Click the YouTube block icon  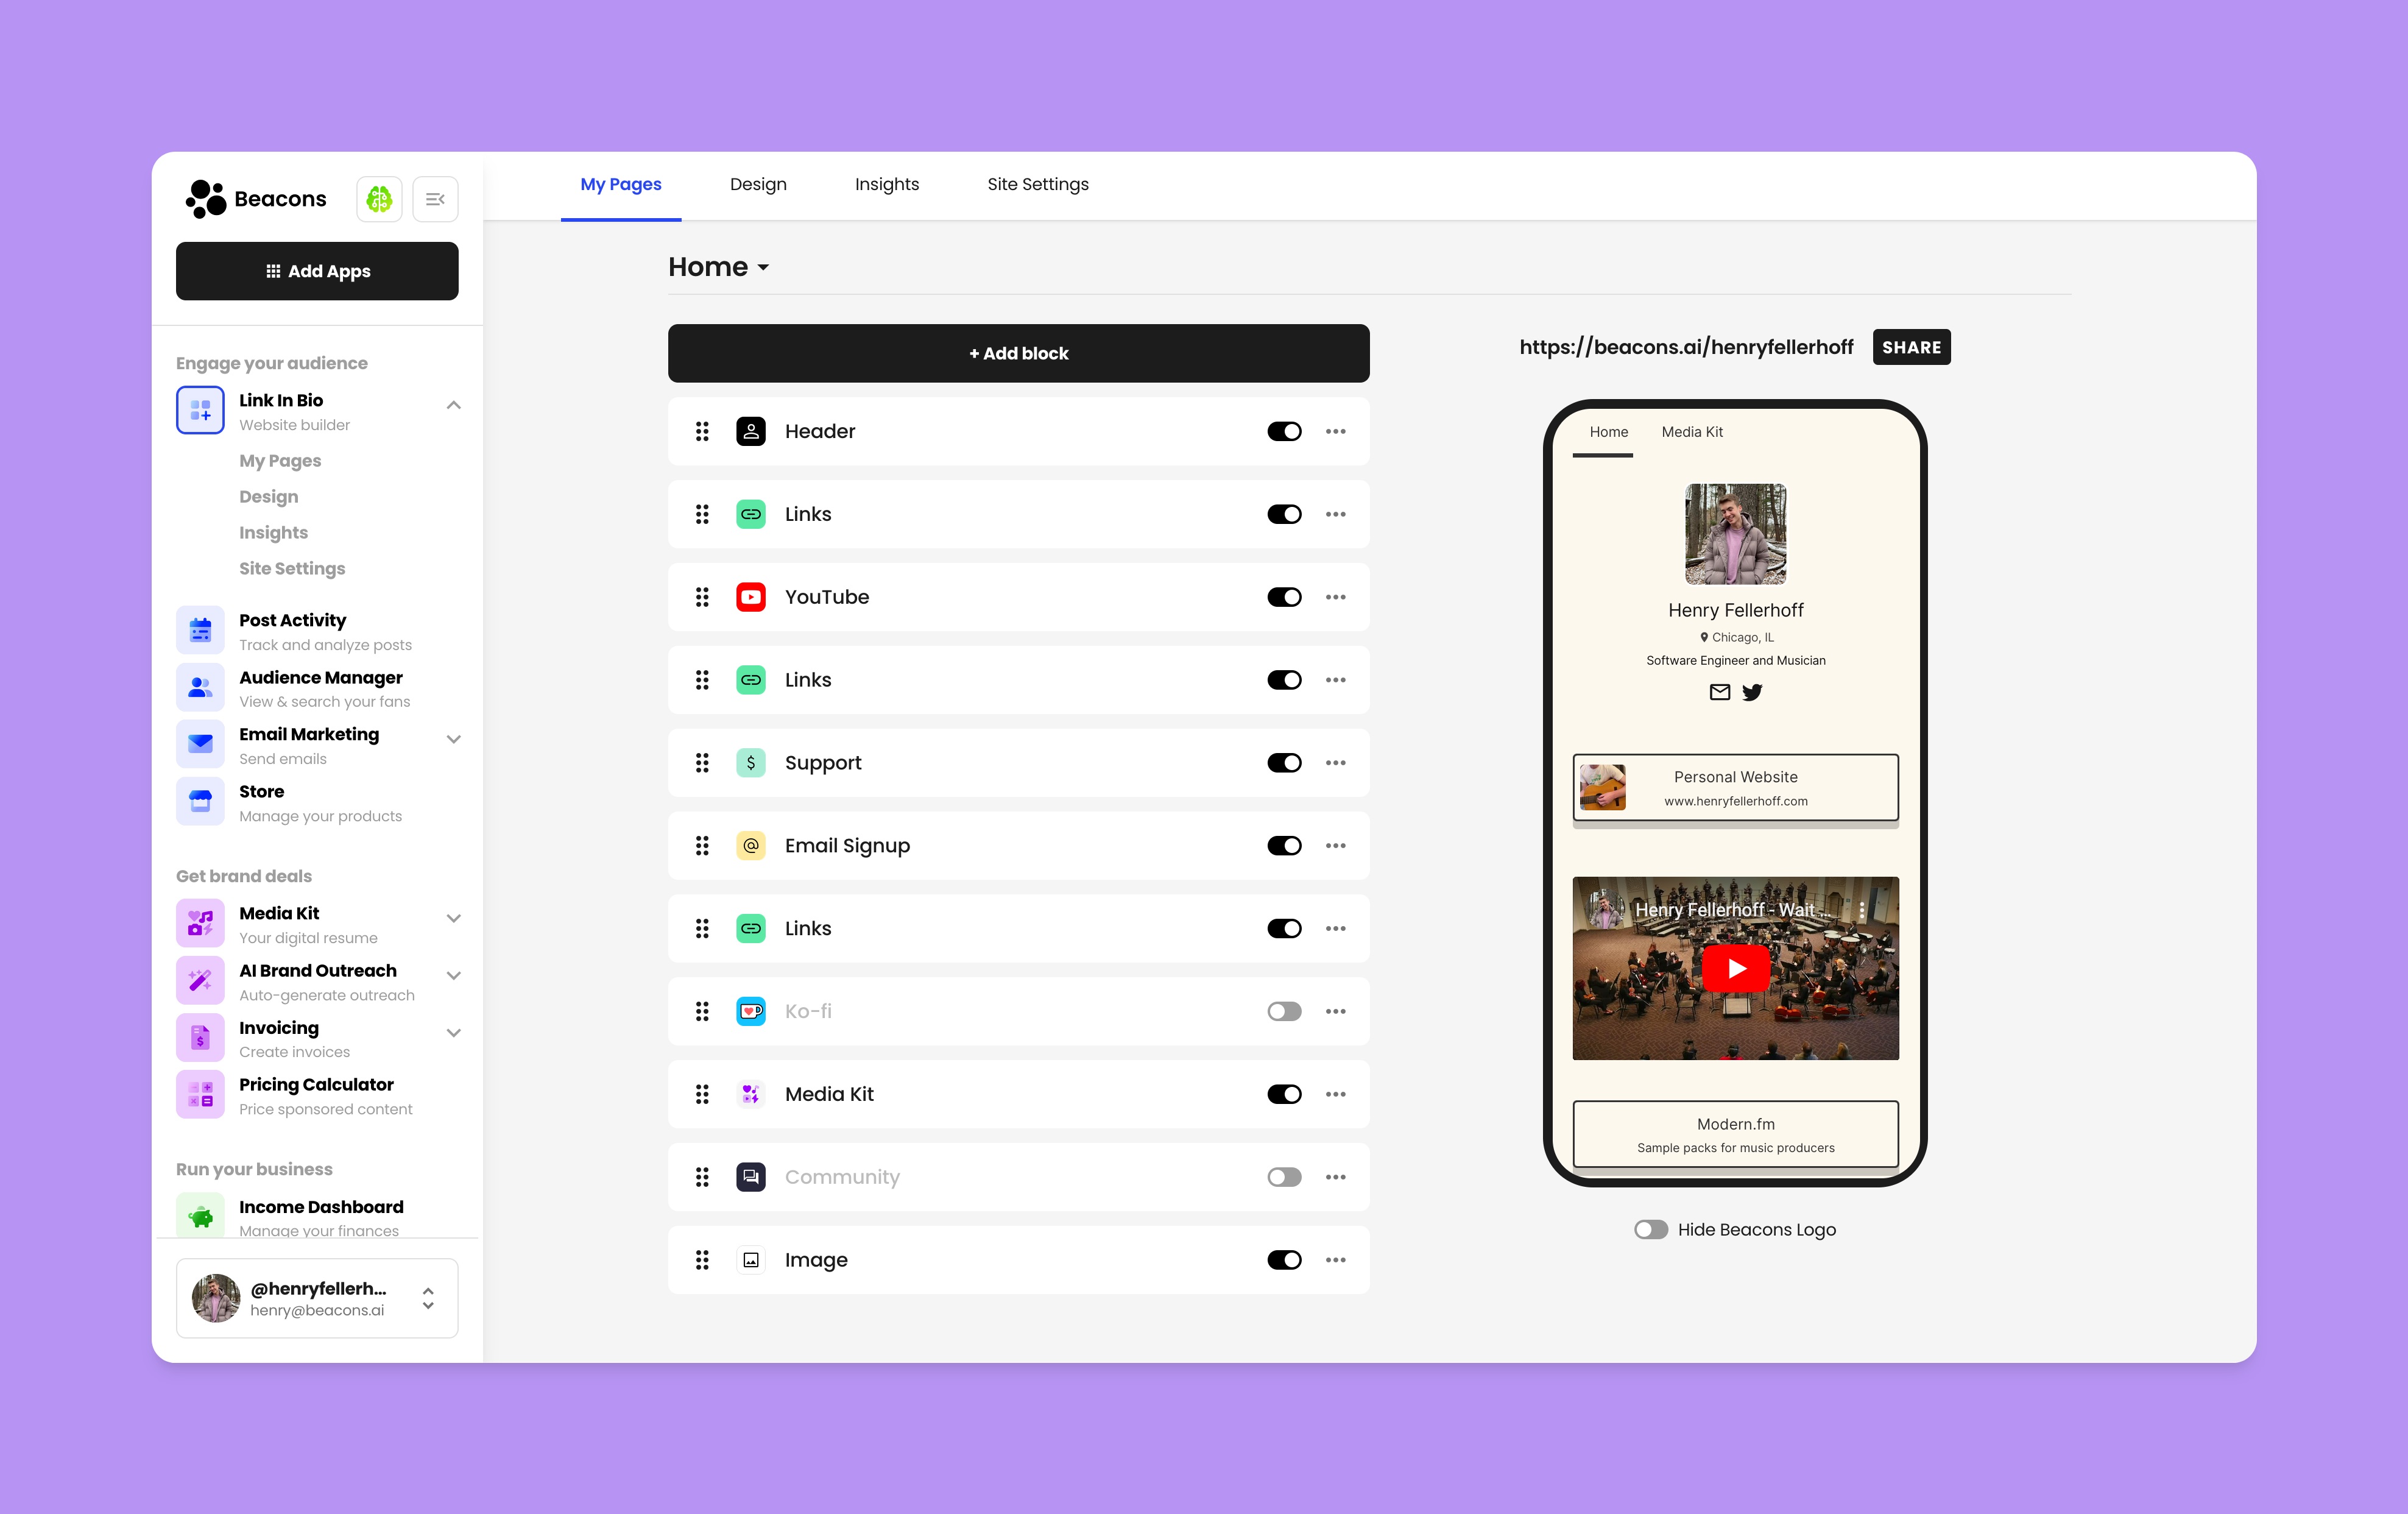coord(750,596)
